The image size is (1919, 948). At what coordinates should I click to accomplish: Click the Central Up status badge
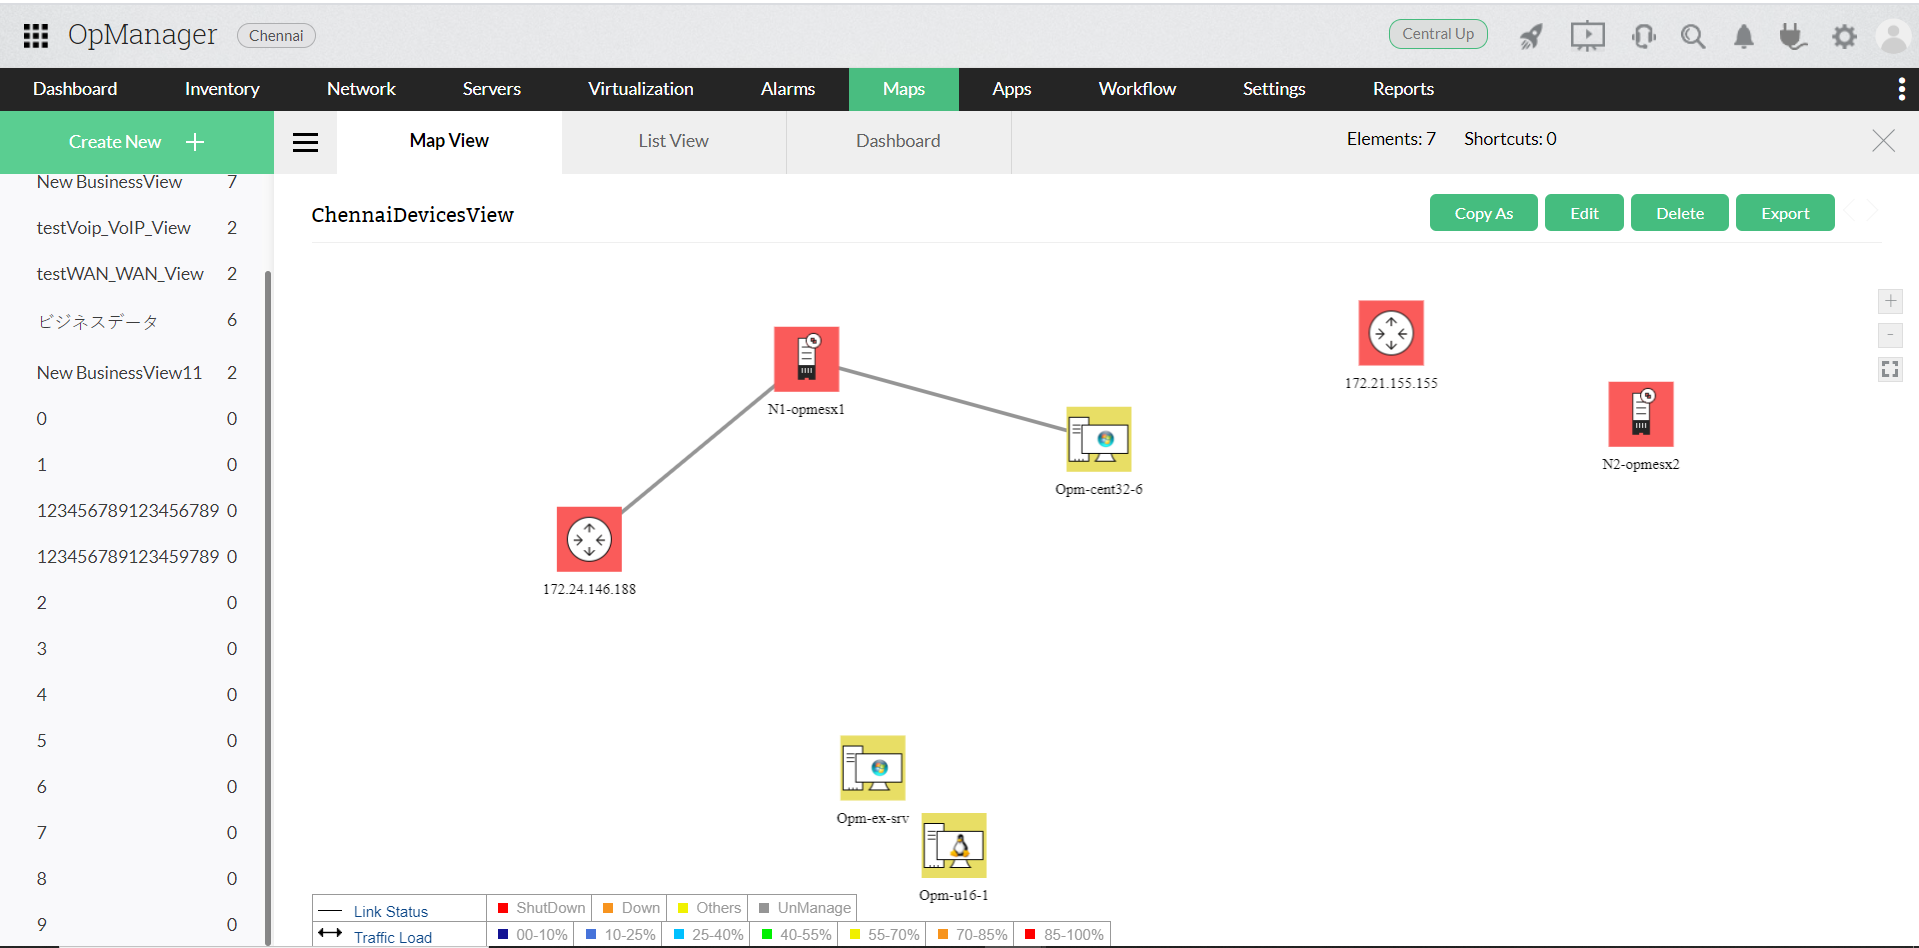point(1438,34)
